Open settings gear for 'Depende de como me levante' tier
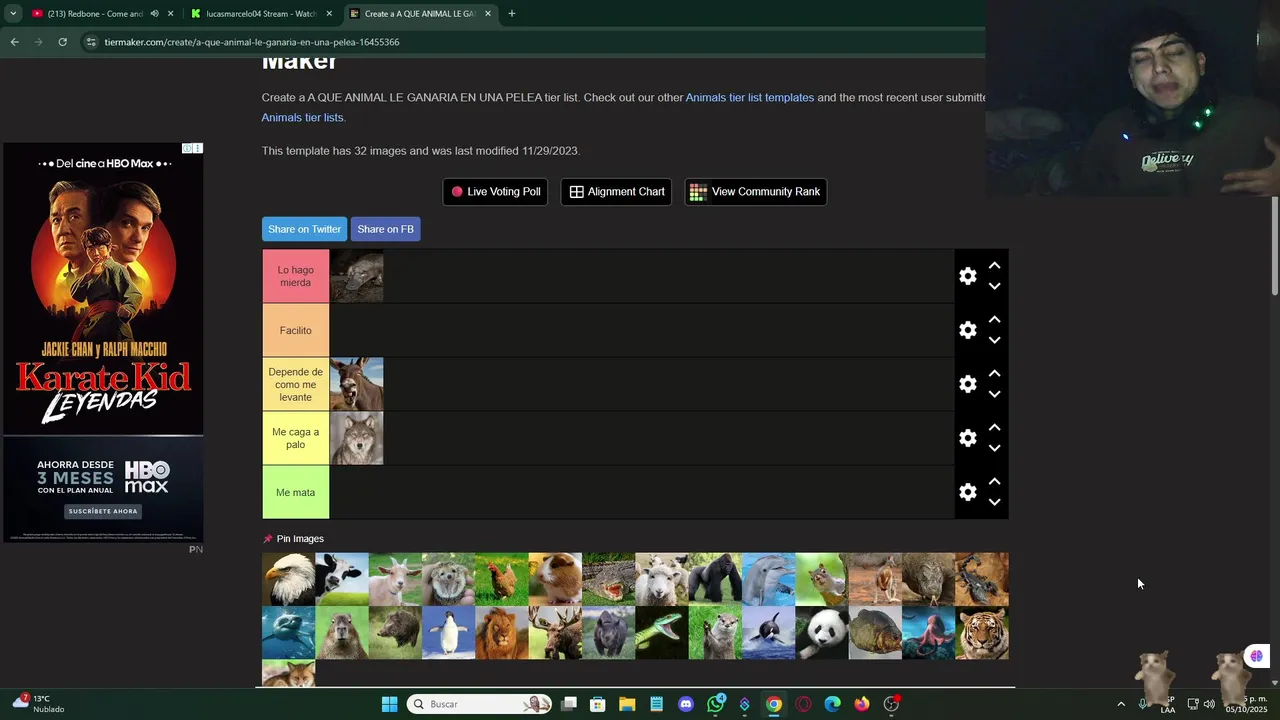 tap(967, 384)
